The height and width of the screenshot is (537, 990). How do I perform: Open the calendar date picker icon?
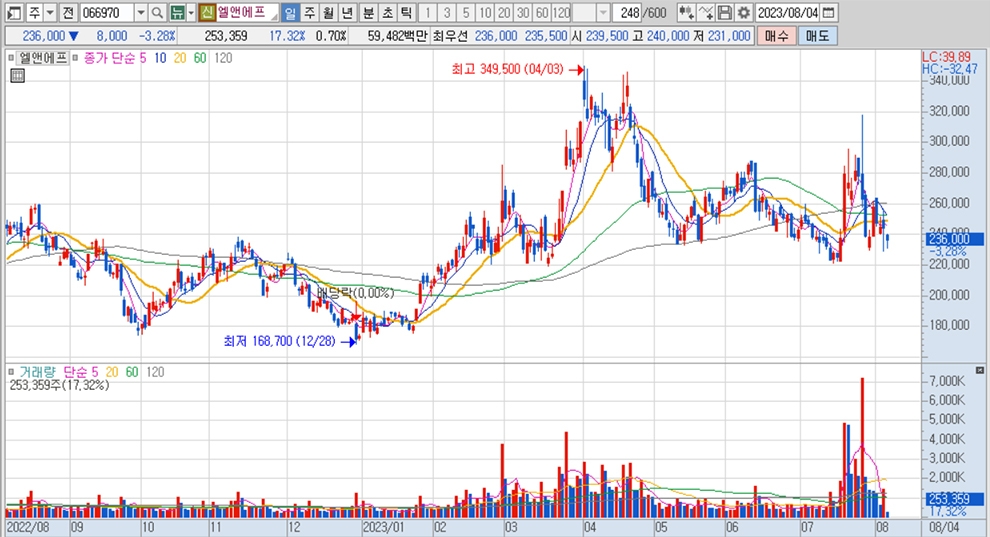[x=827, y=13]
